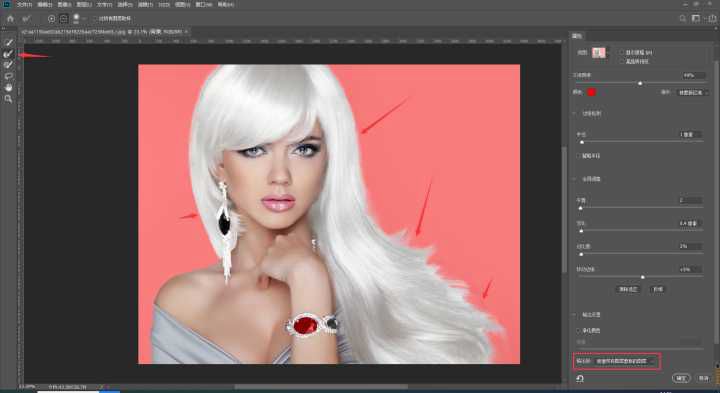Open the 窗口 (Window) menu
The width and height of the screenshot is (720, 393).
click(x=204, y=5)
